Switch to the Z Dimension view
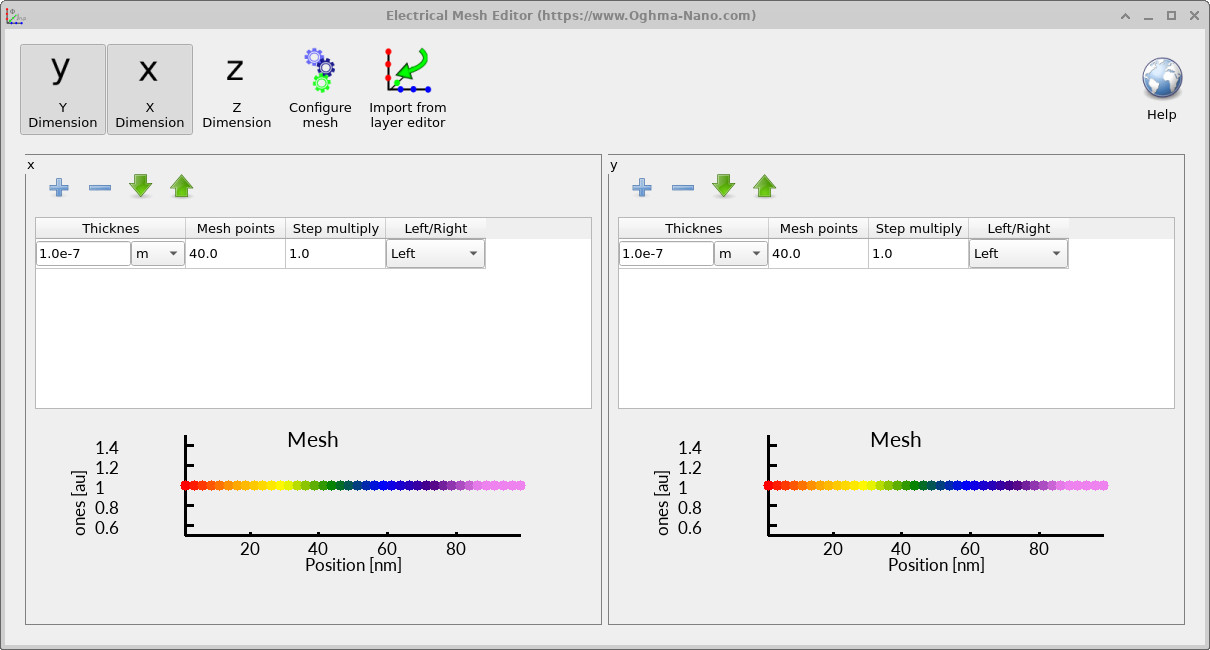This screenshot has width=1210, height=650. [x=236, y=89]
